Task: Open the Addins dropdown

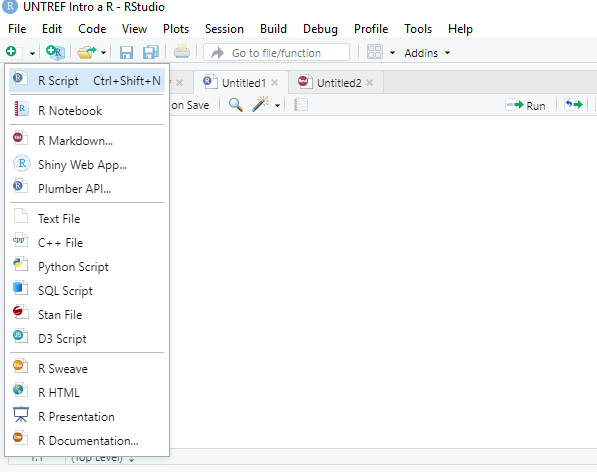Action: 427,53
